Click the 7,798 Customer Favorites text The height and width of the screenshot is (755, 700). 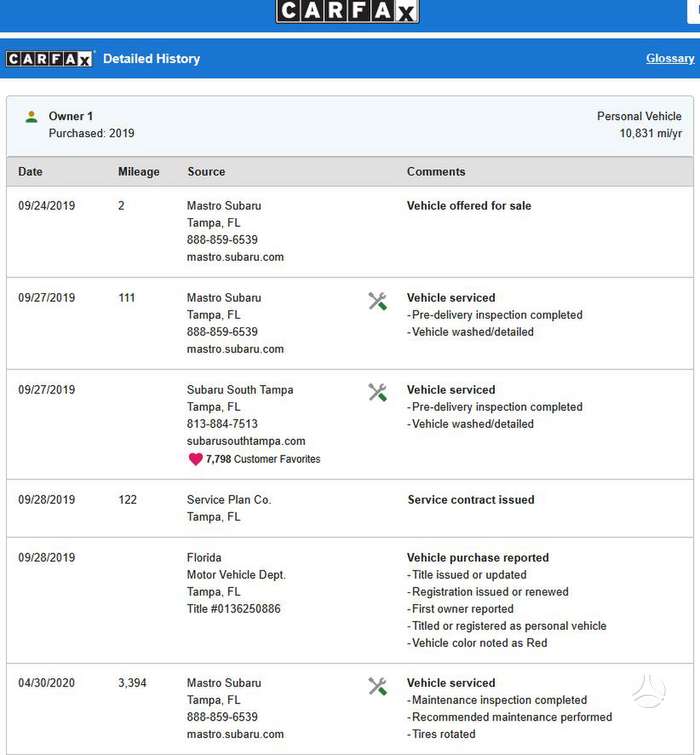(263, 459)
